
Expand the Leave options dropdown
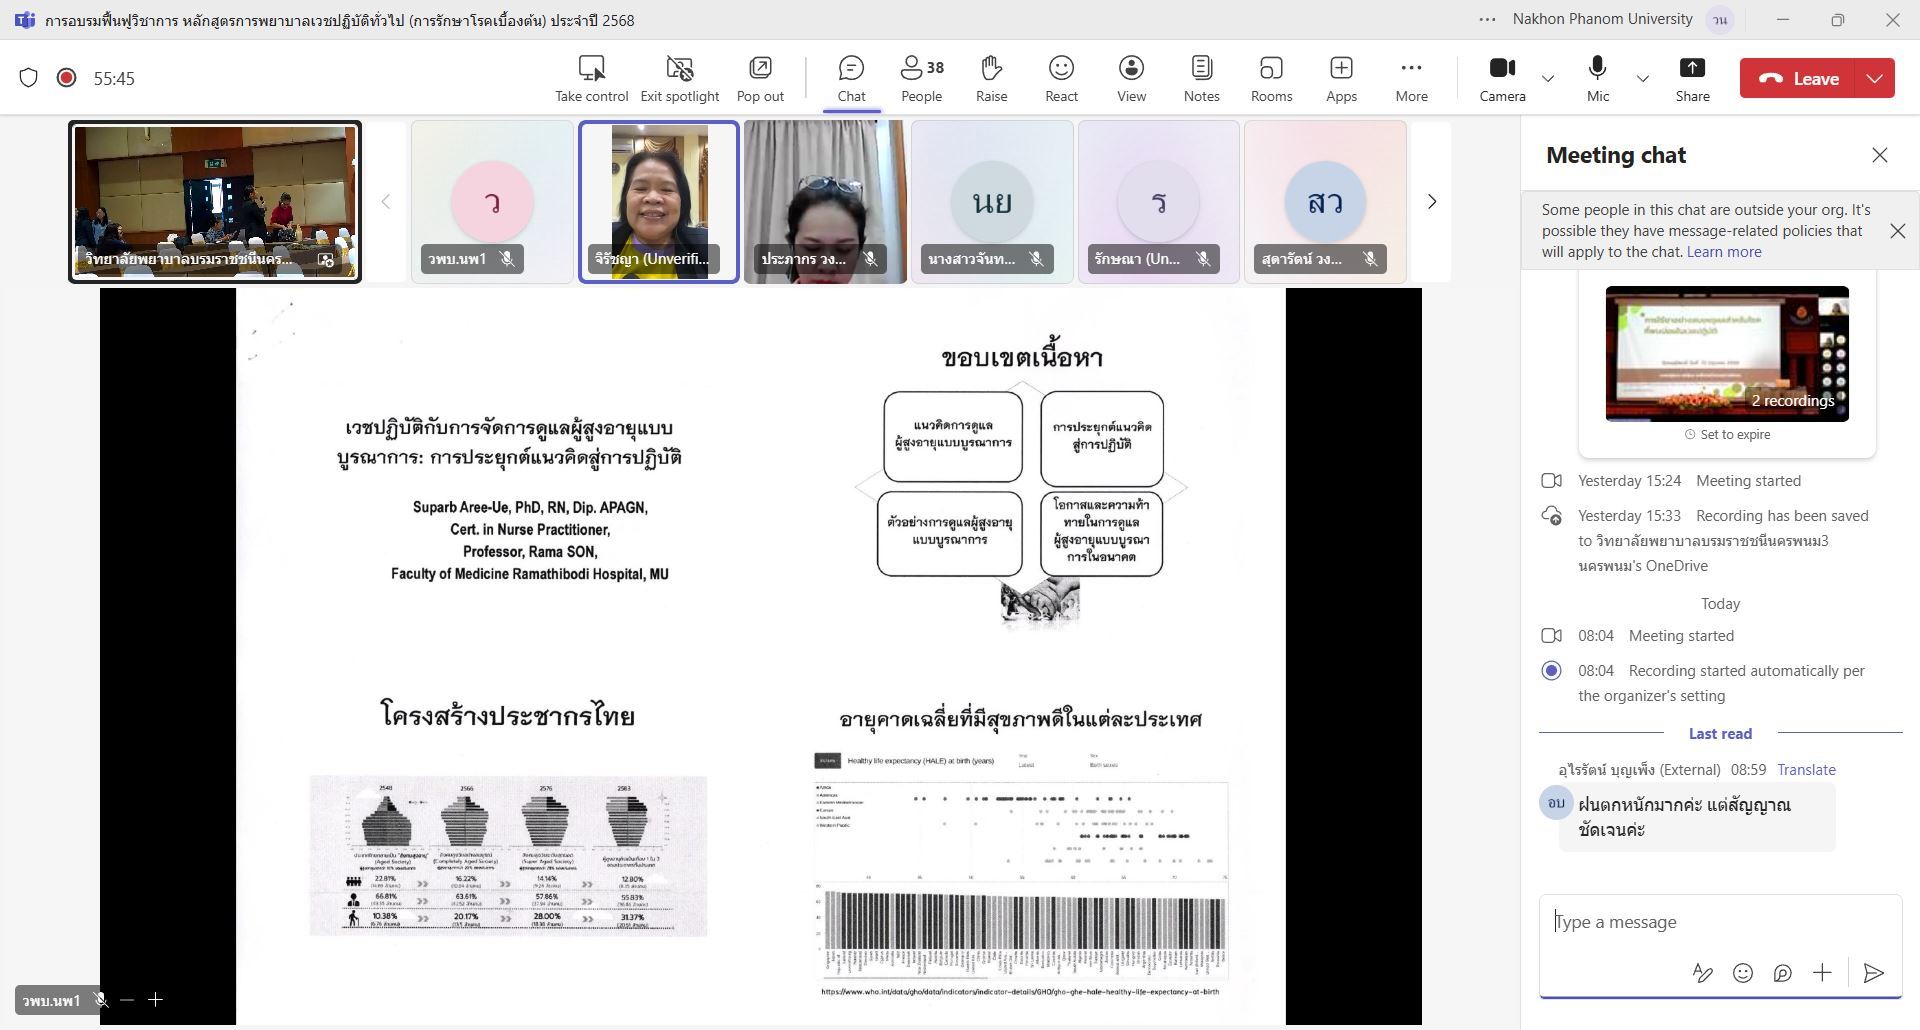pyautogui.click(x=1875, y=78)
